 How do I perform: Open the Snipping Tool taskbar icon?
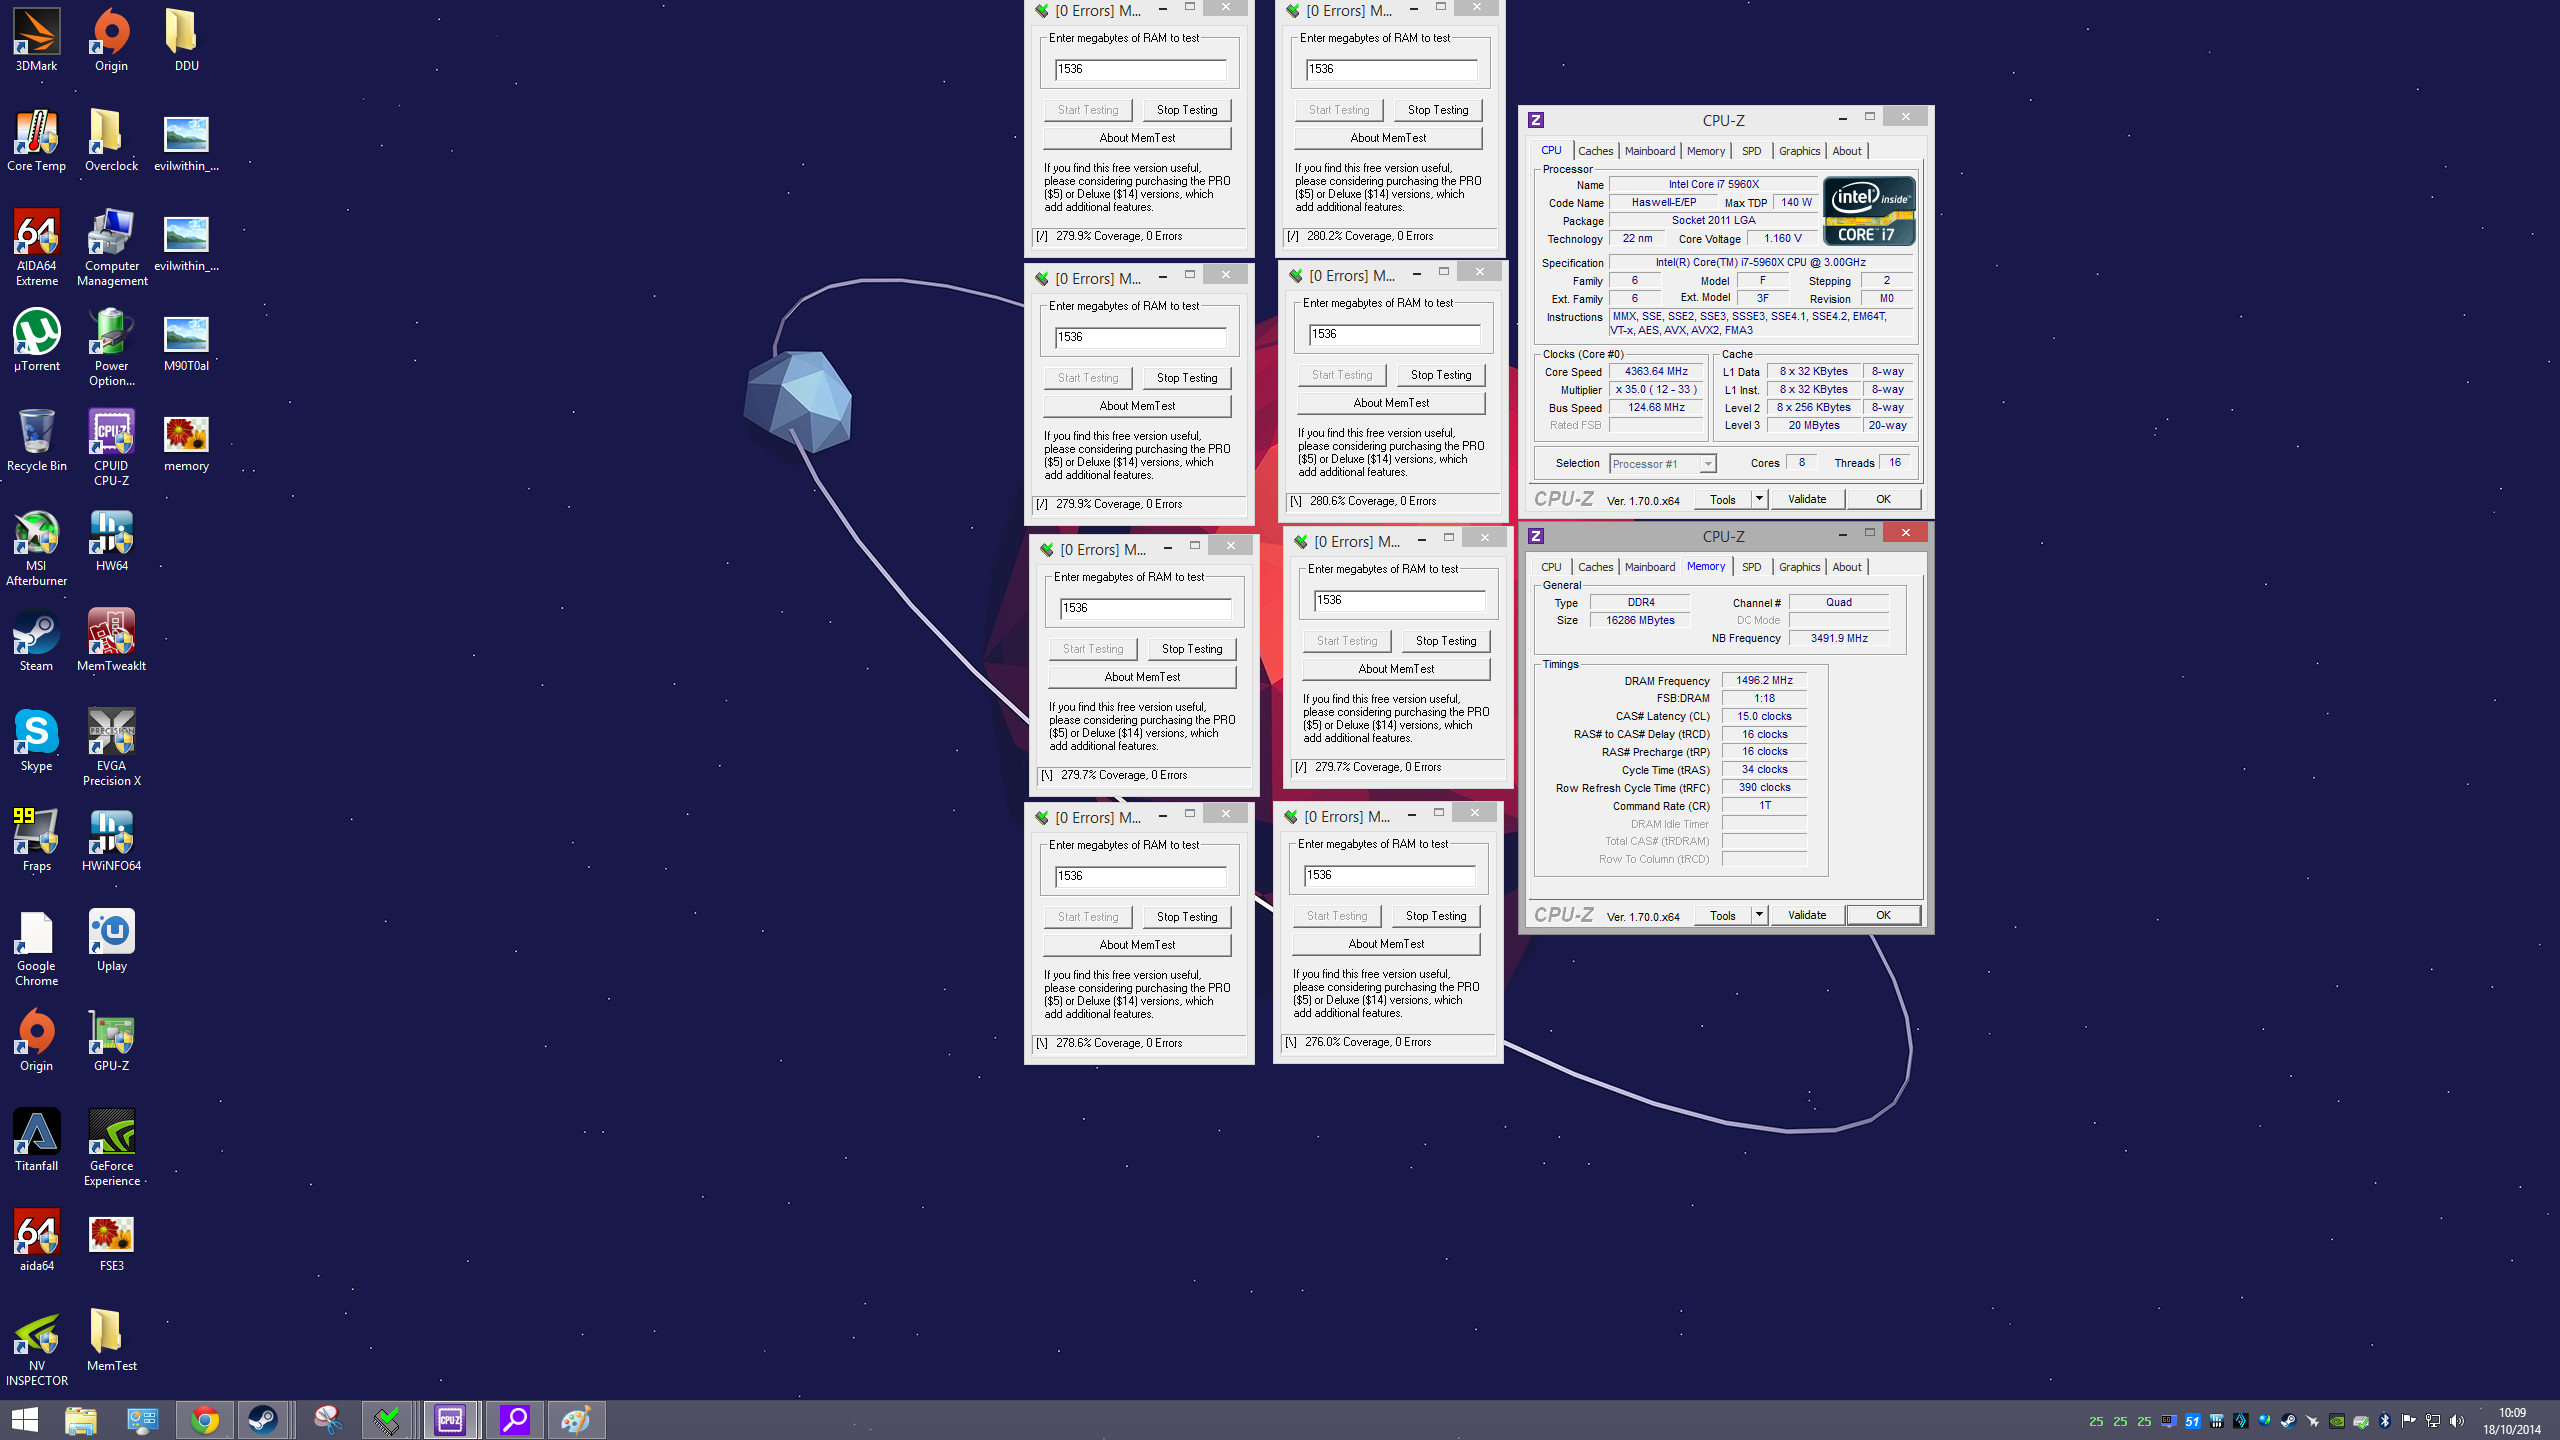[x=327, y=1420]
